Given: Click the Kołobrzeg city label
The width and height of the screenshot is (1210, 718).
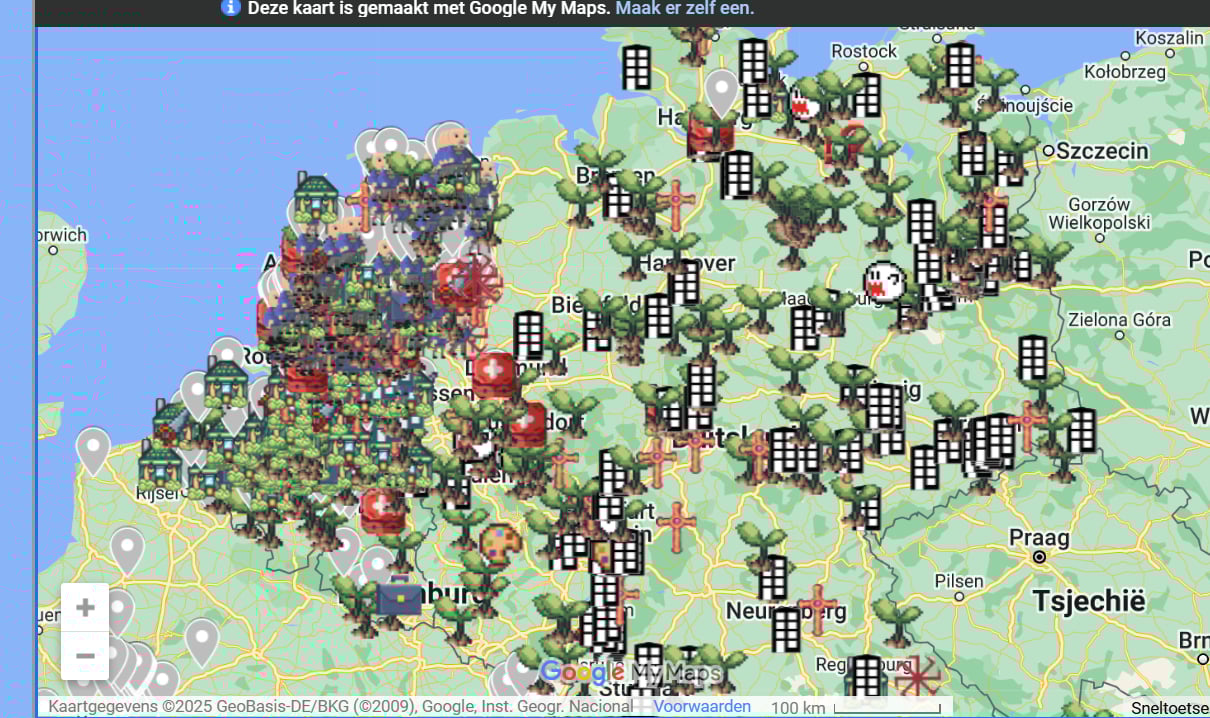Looking at the screenshot, I should [x=1125, y=72].
